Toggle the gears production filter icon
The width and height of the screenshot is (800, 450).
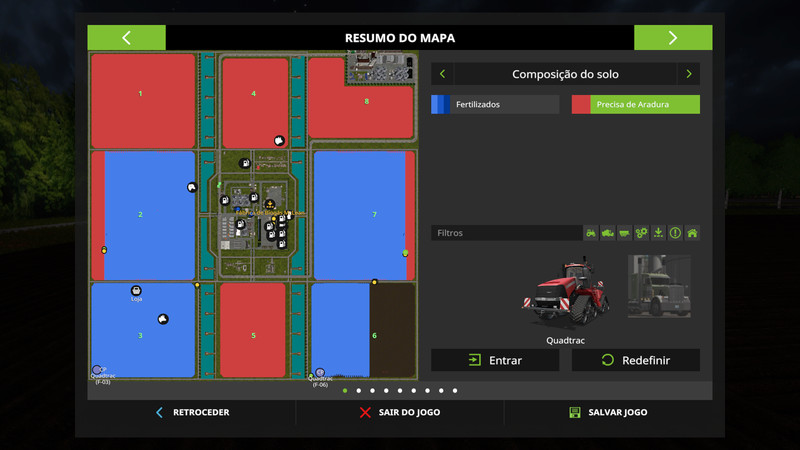642,233
